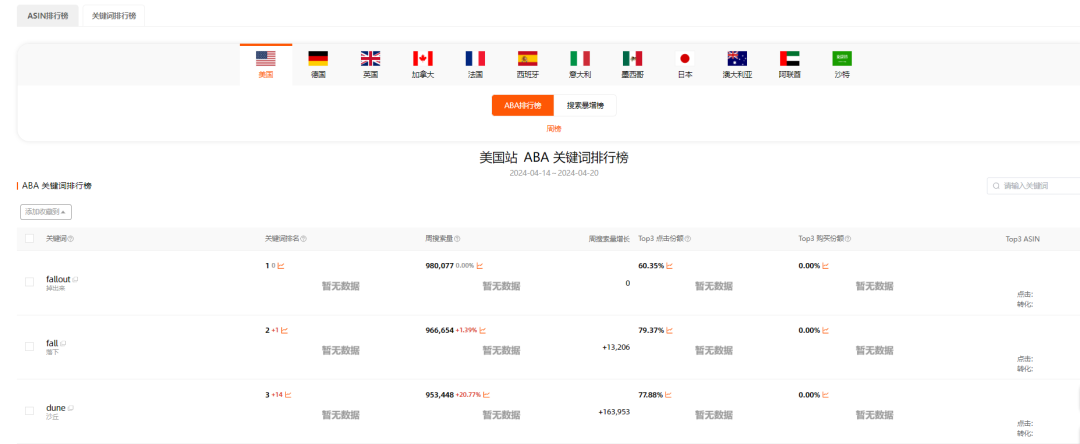Select the Germany flag icon
The image size is (1080, 444).
click(x=318, y=59)
